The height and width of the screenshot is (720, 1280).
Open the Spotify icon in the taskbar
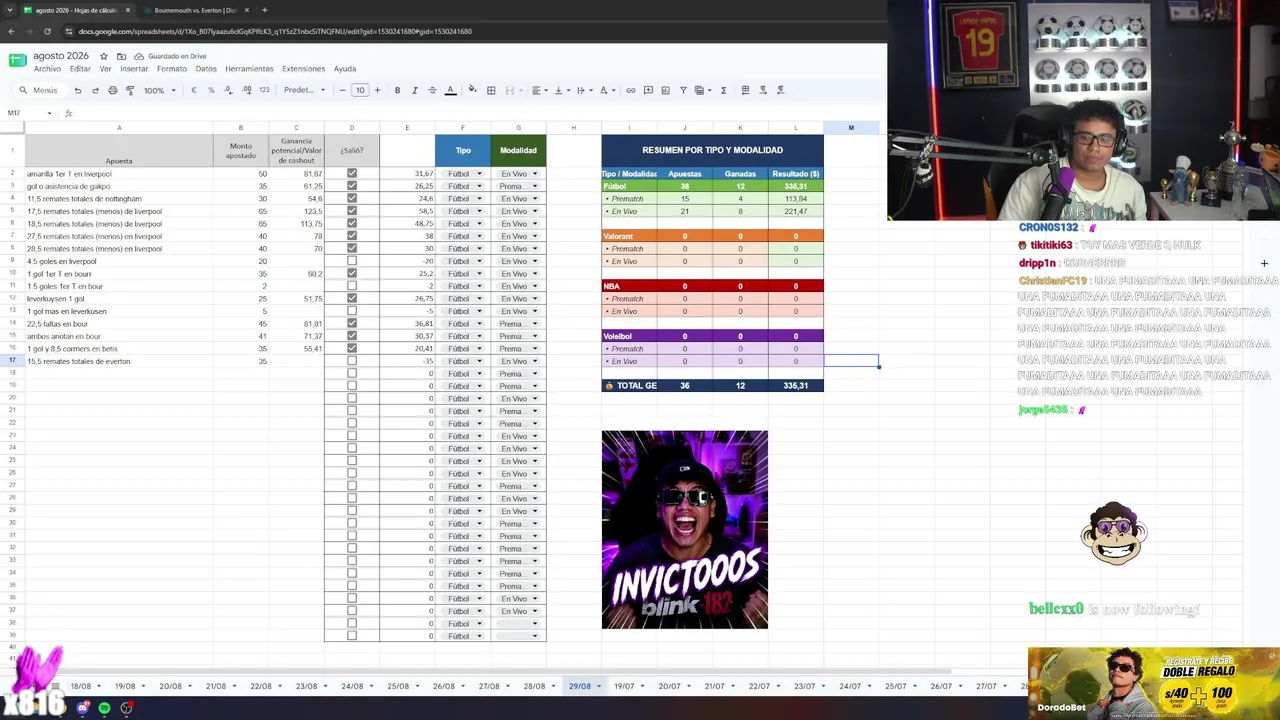click(x=104, y=708)
